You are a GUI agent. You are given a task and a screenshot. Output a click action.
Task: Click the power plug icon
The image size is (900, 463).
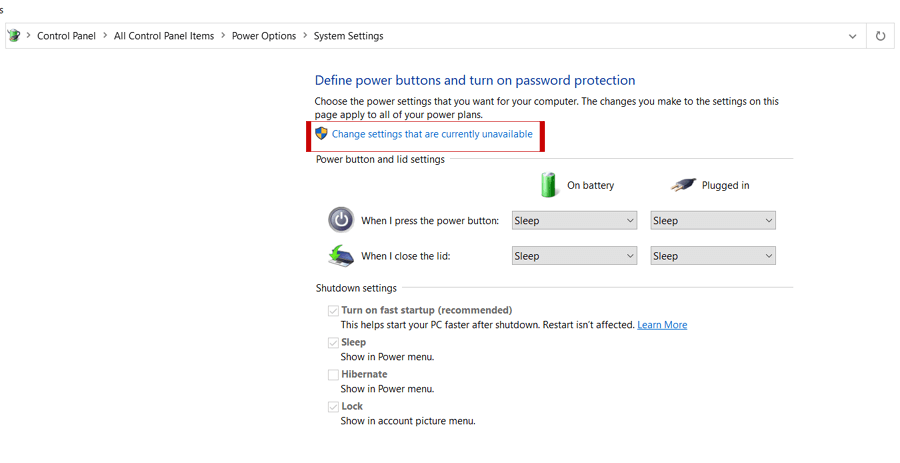tap(683, 185)
